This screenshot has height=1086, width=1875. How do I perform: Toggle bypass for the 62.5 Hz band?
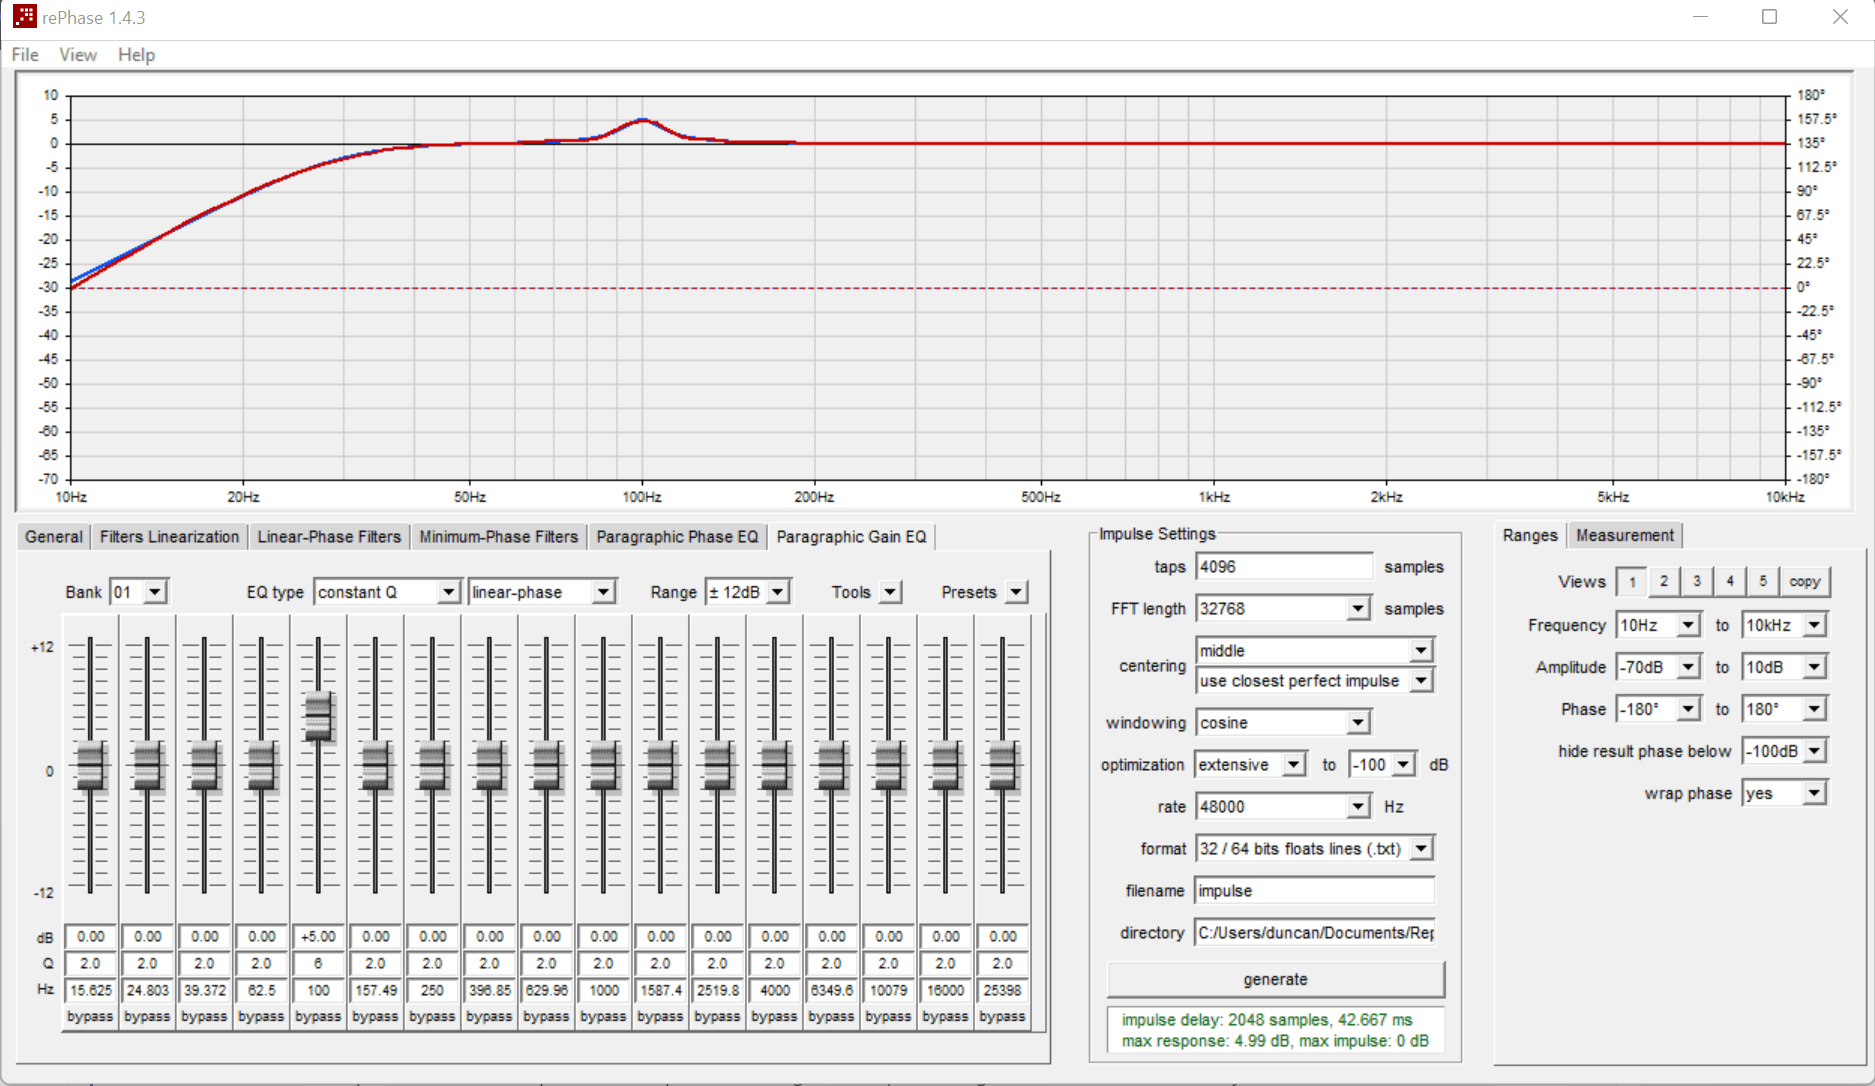pyautogui.click(x=261, y=1016)
